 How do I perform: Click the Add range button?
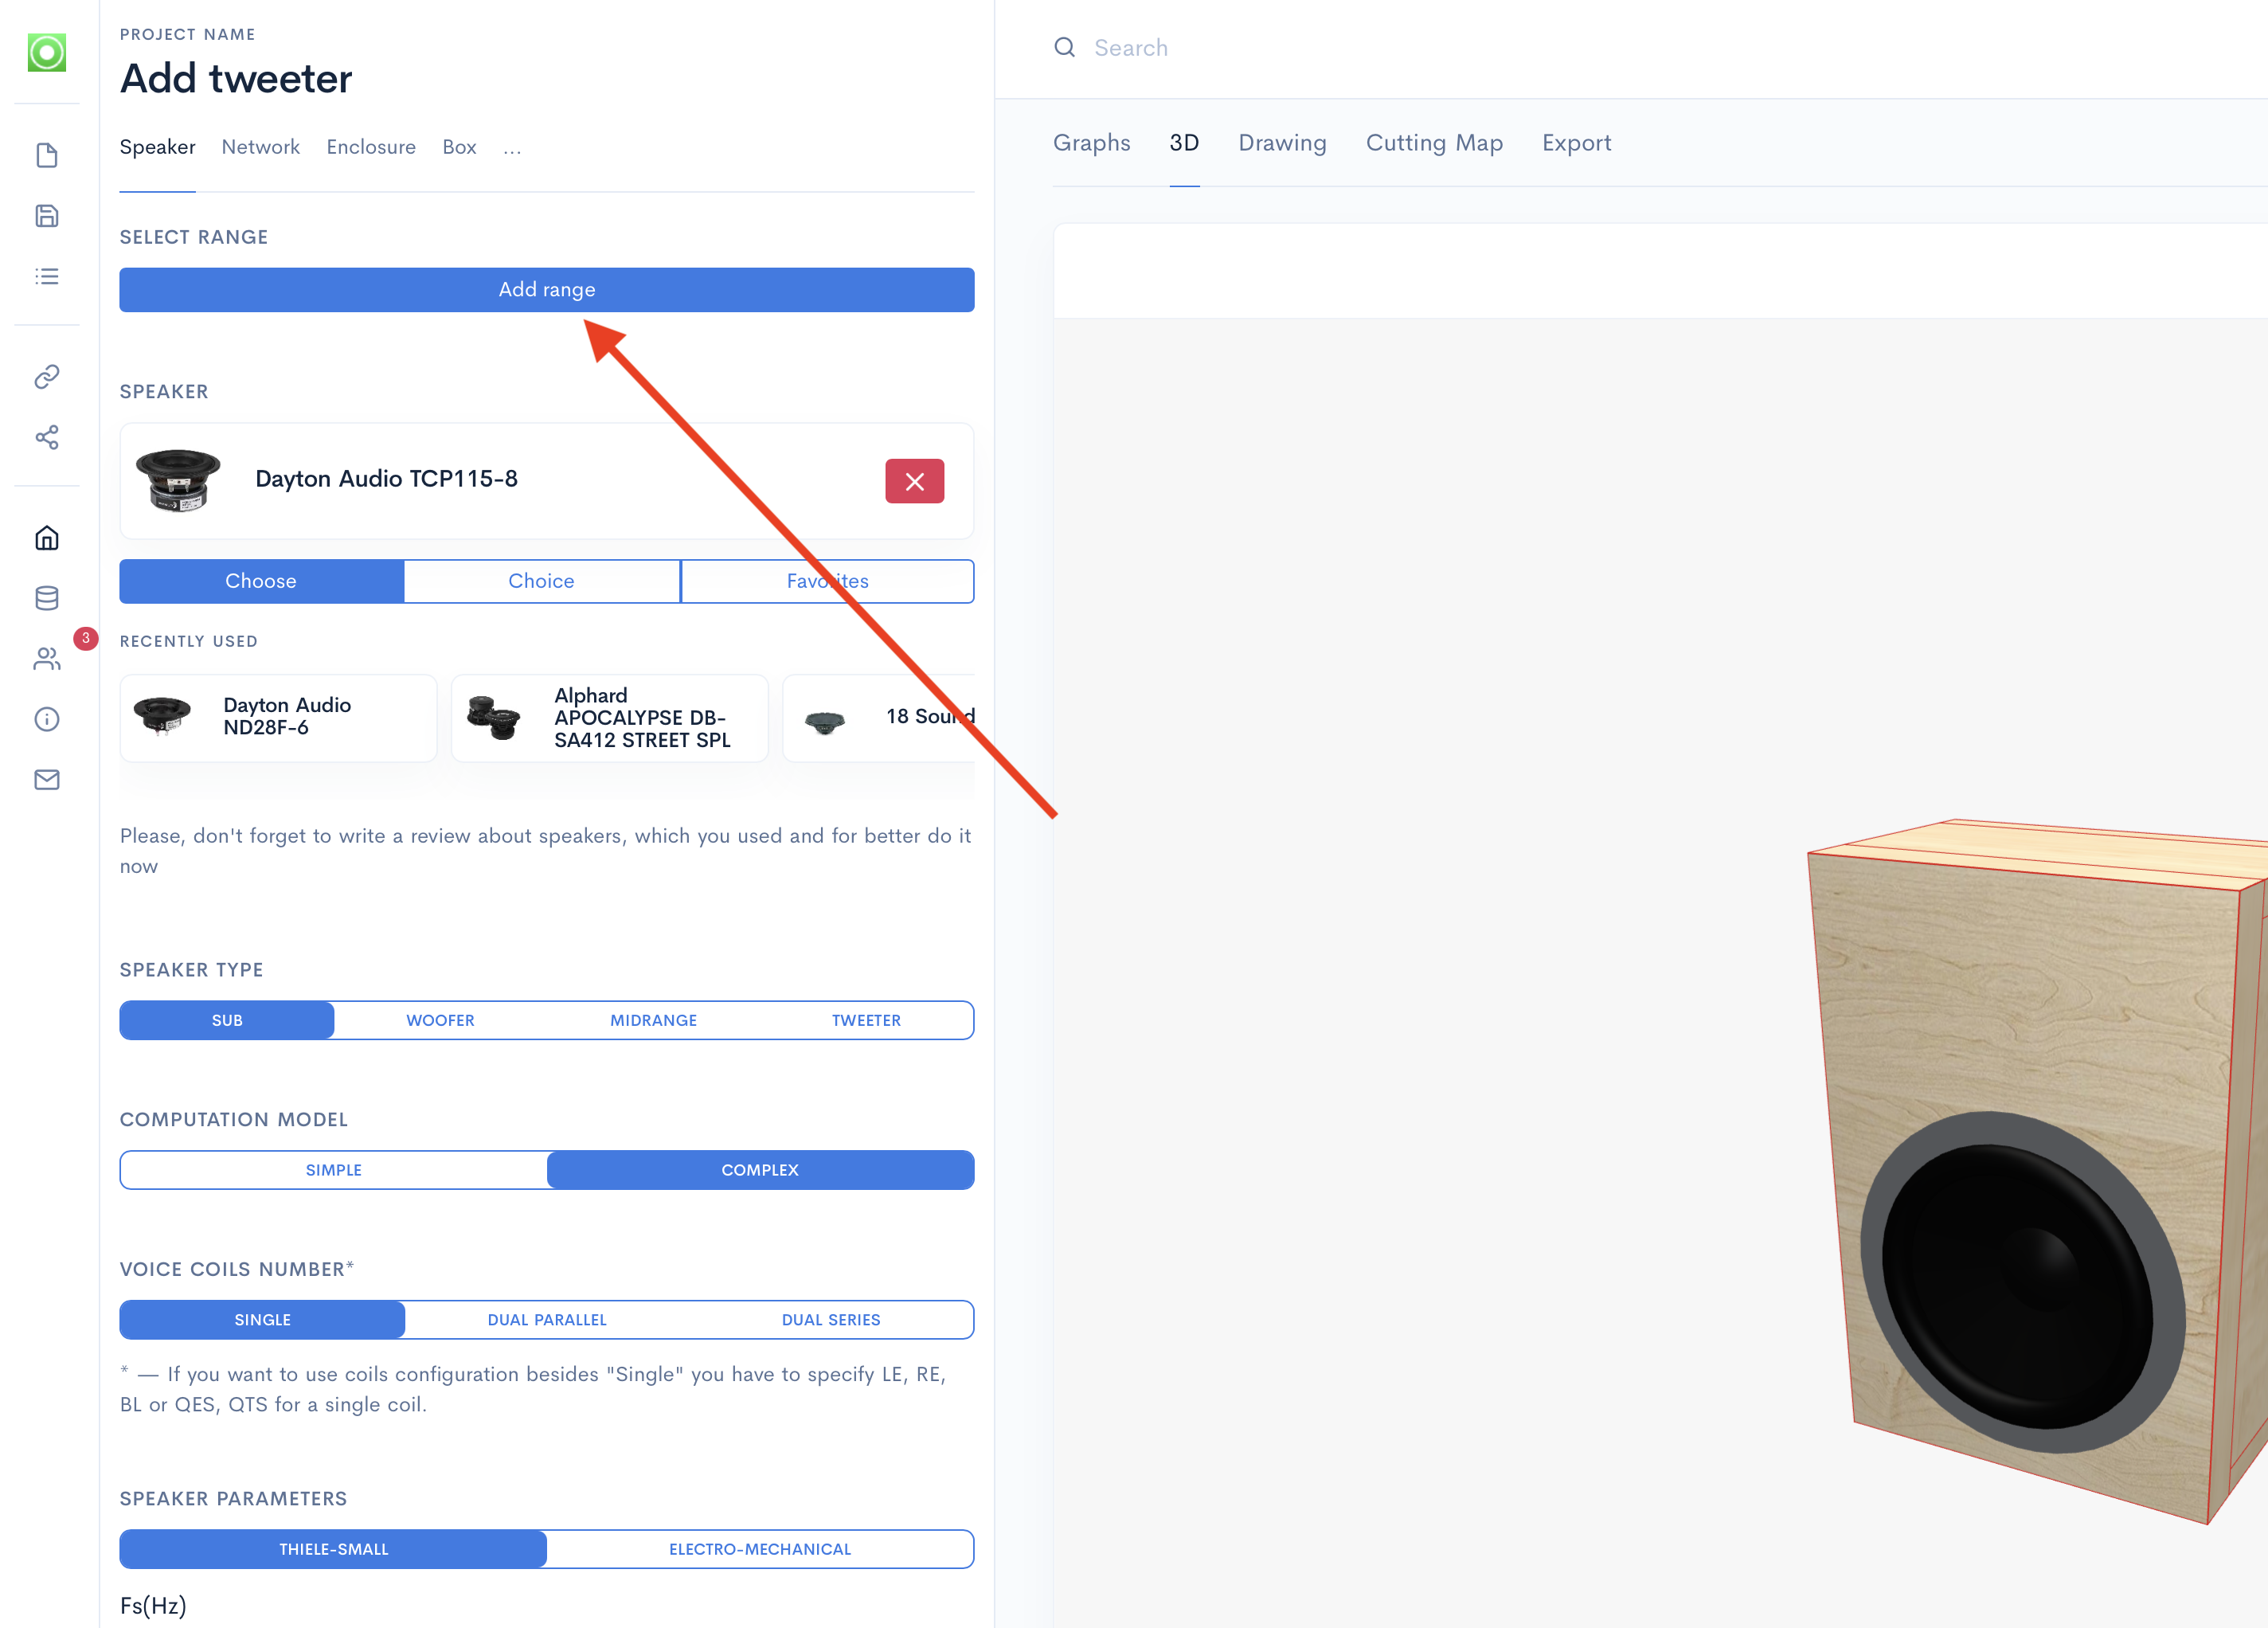coord(546,289)
